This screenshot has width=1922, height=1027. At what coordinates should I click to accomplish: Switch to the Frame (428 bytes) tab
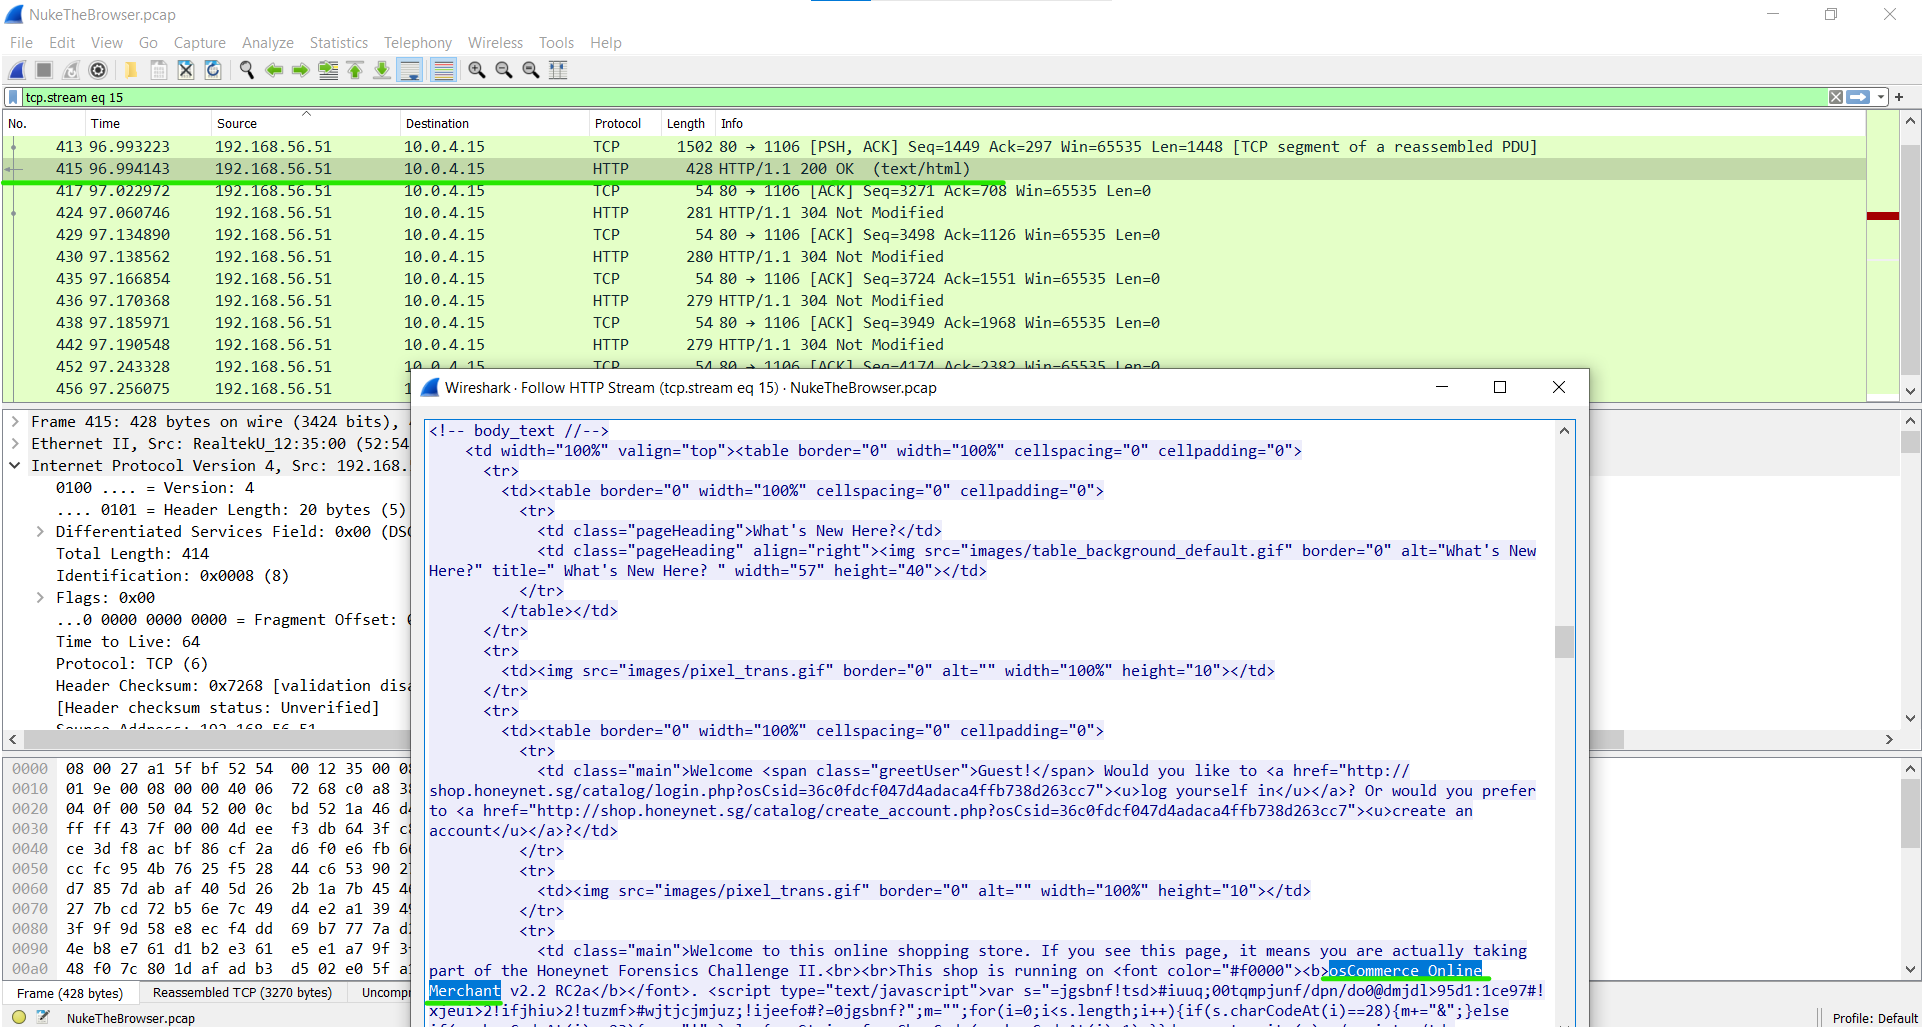[x=70, y=993]
